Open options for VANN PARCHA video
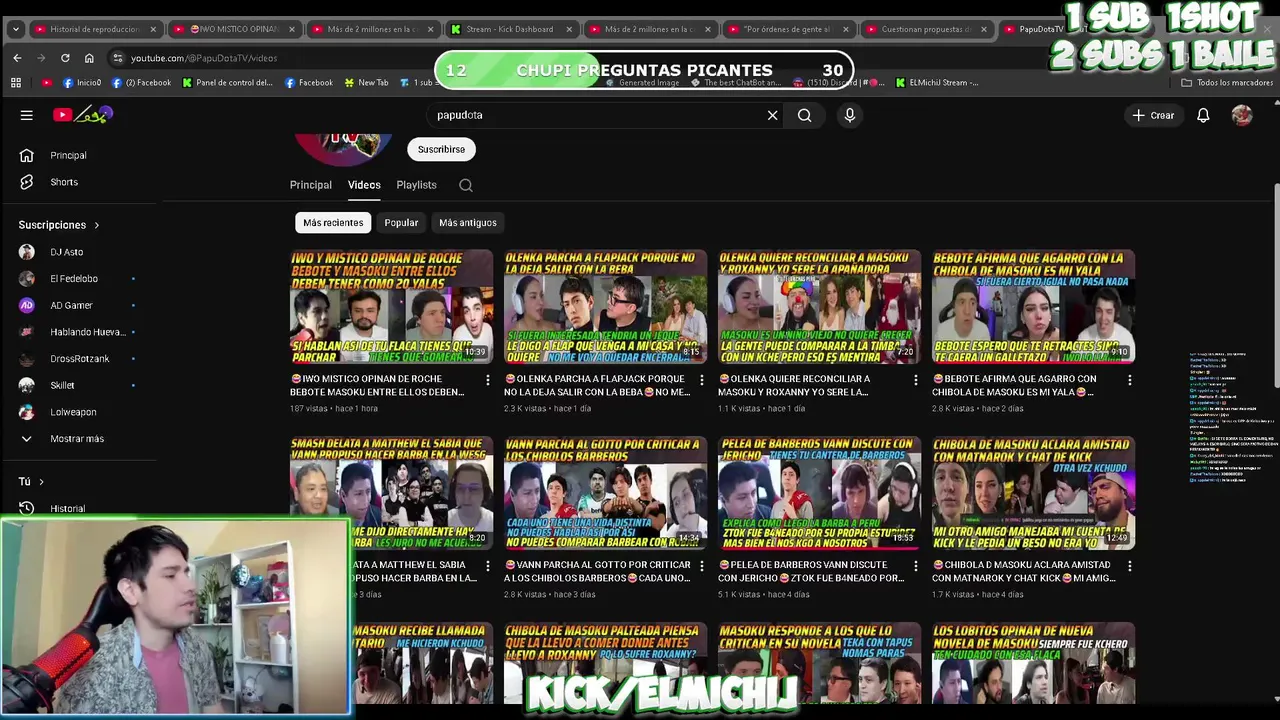Image resolution: width=1280 pixels, height=720 pixels. 702,566
